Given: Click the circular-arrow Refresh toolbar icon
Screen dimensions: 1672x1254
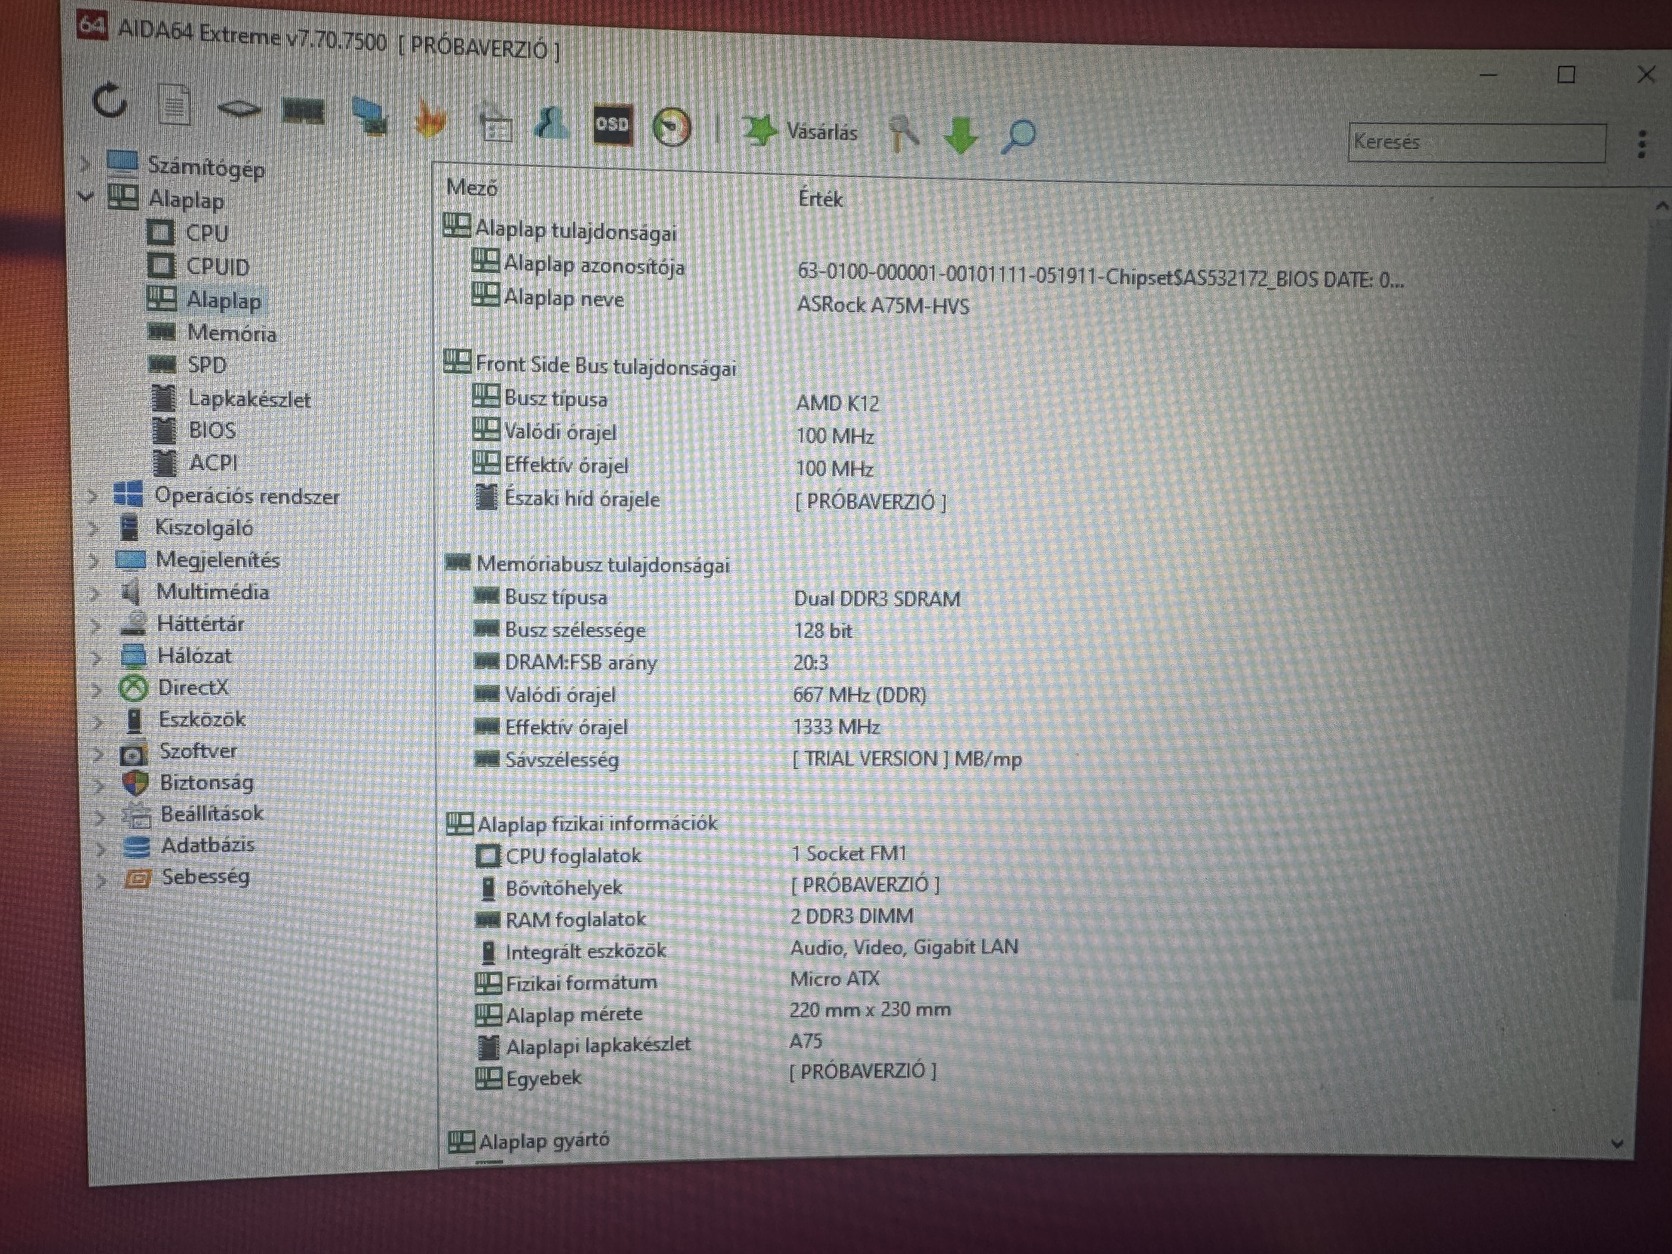Looking at the screenshot, I should 110,100.
